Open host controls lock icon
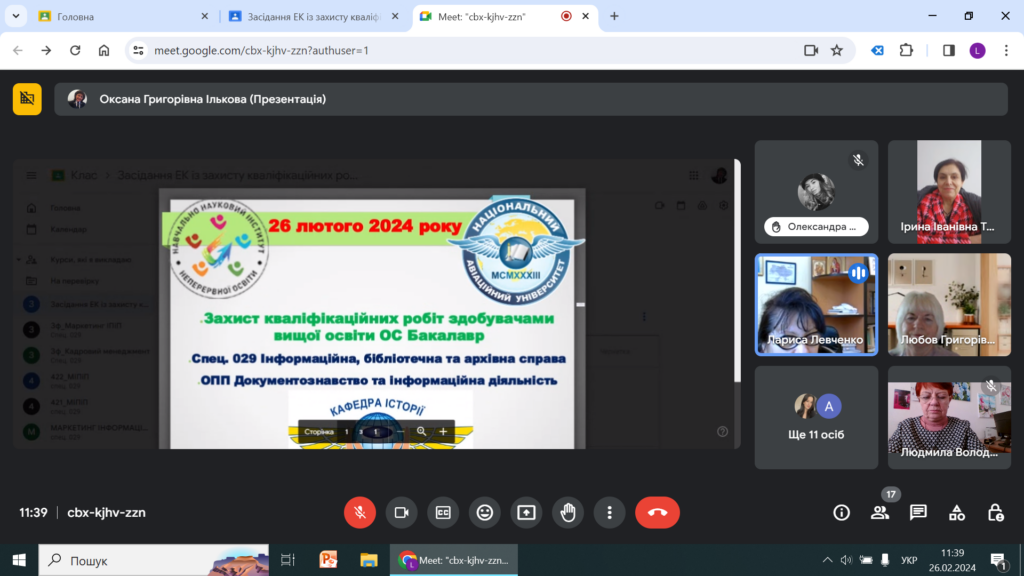1024x576 pixels. click(x=995, y=512)
